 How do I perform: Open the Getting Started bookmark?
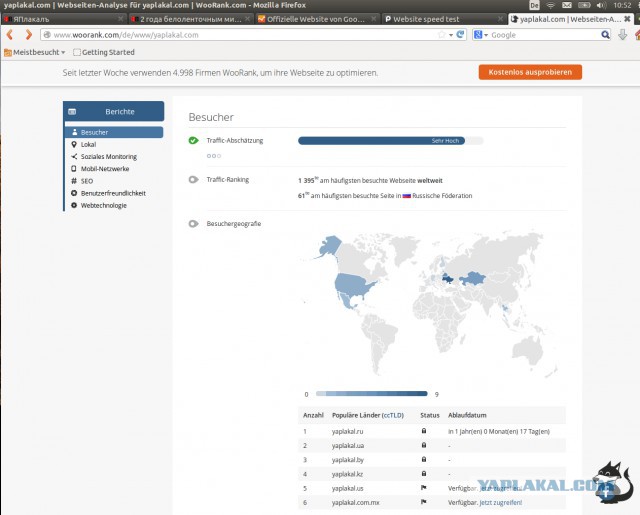tap(104, 52)
